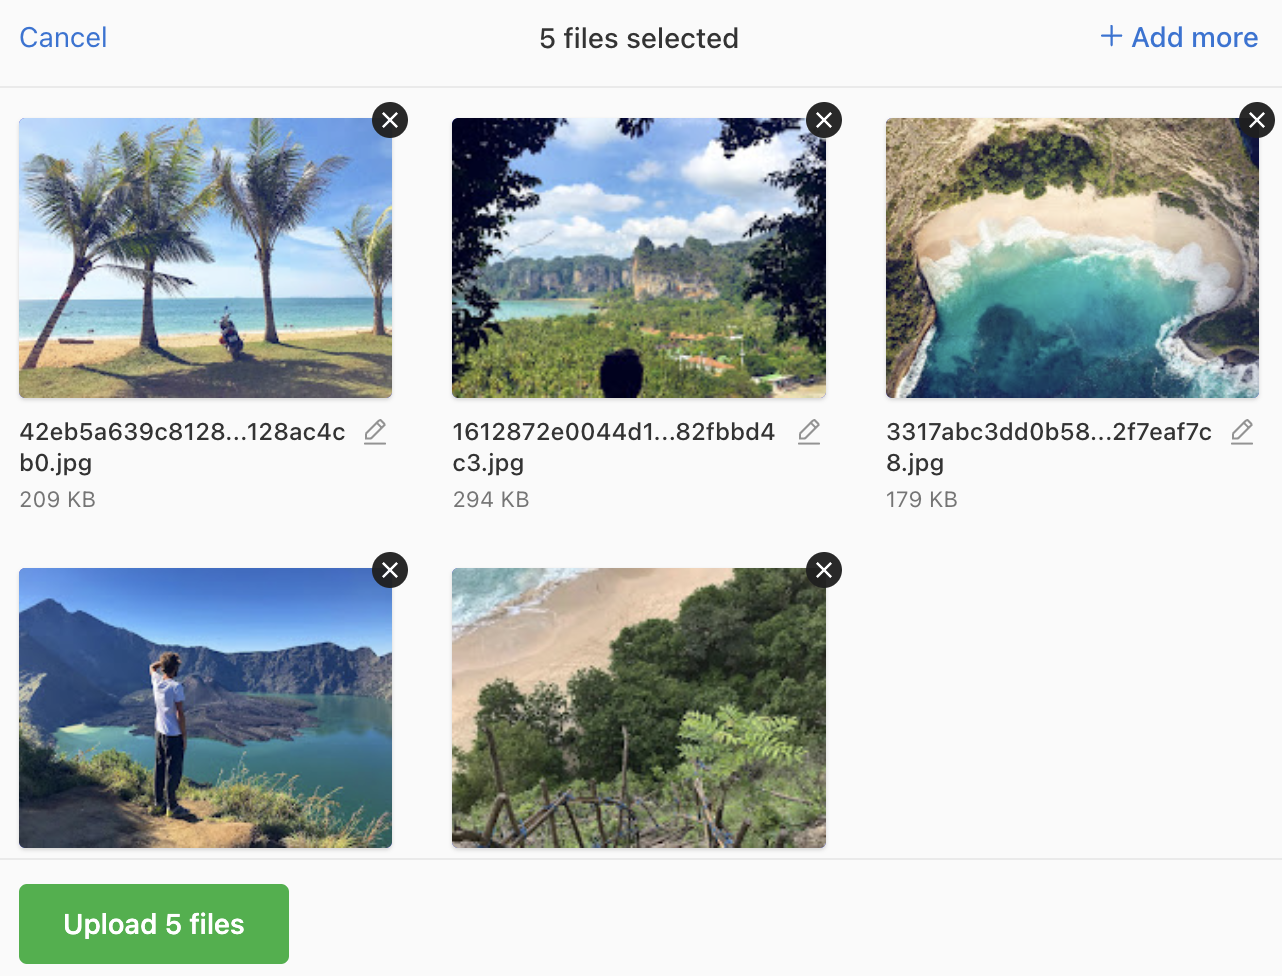Upload the 5 selected files
Screen dimensions: 1282x976
[153, 923]
